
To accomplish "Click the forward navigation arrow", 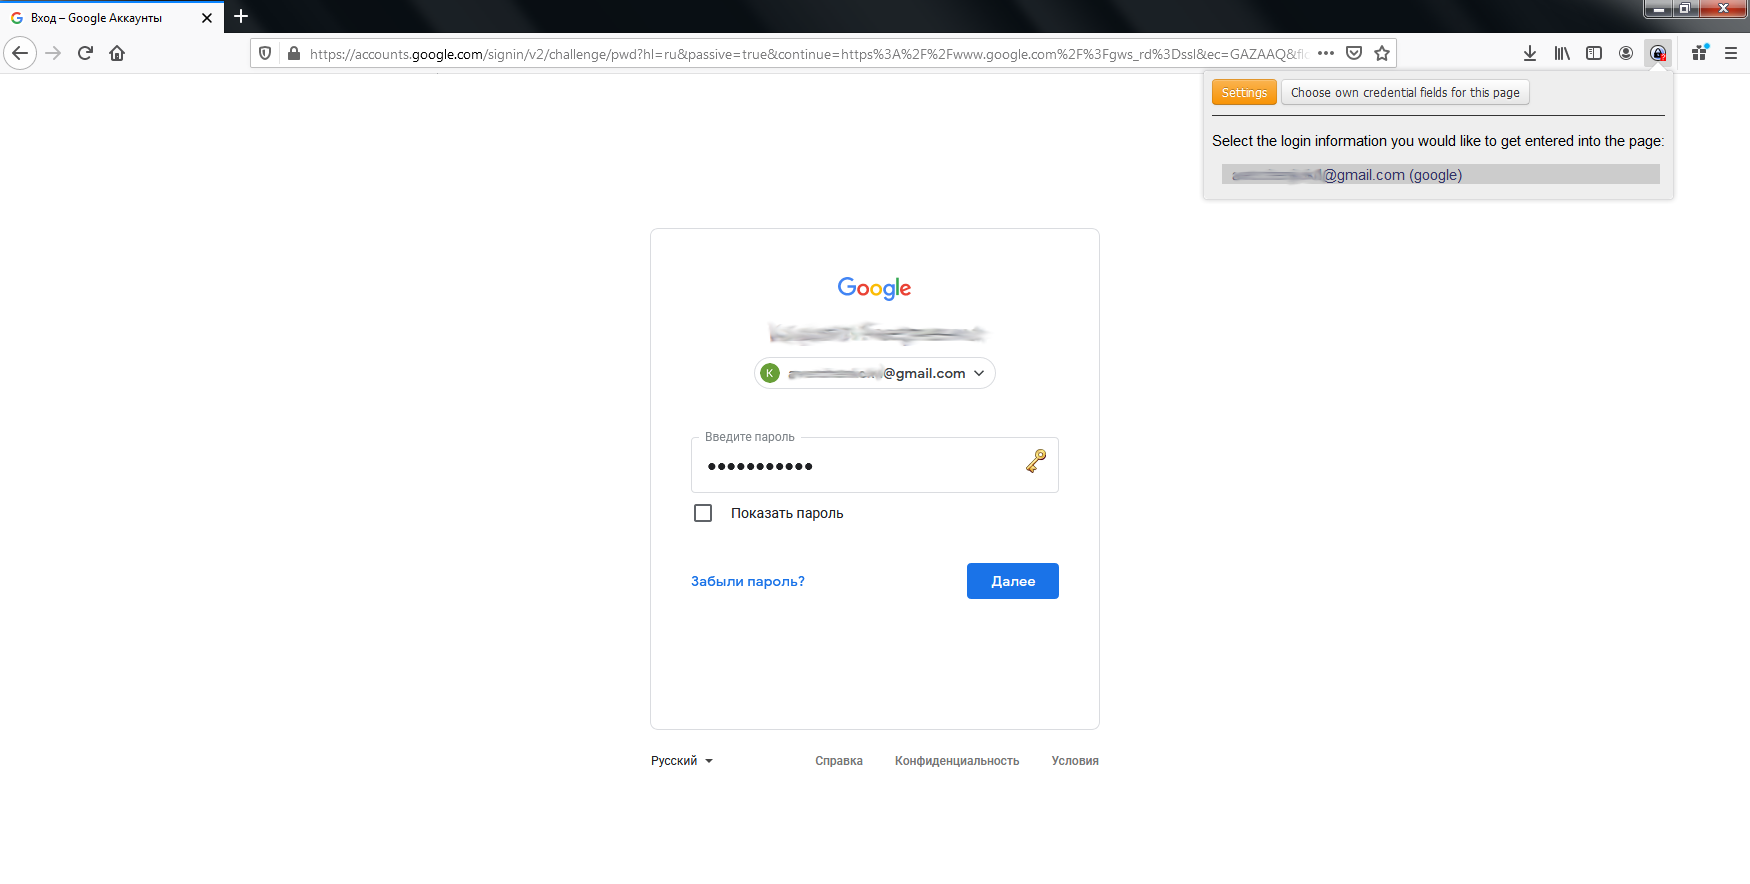I will pyautogui.click(x=54, y=53).
